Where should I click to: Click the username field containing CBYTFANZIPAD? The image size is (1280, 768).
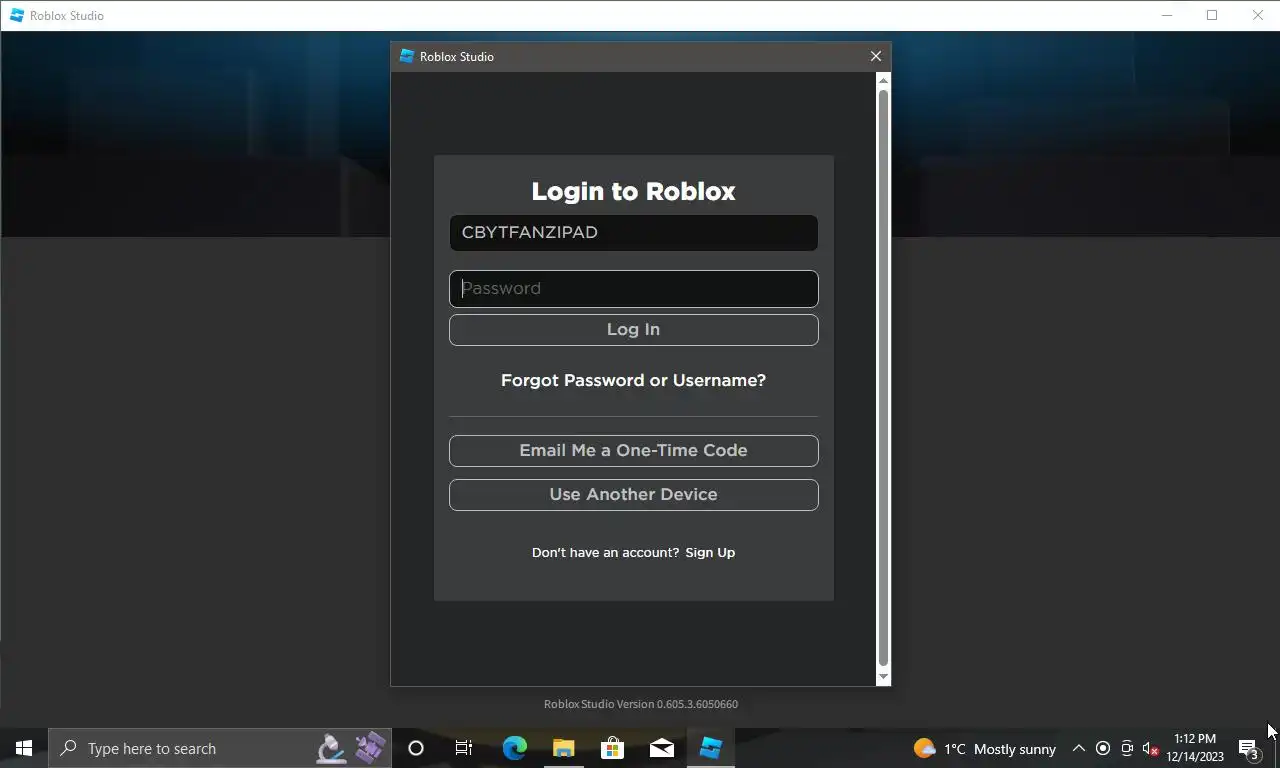pos(633,233)
